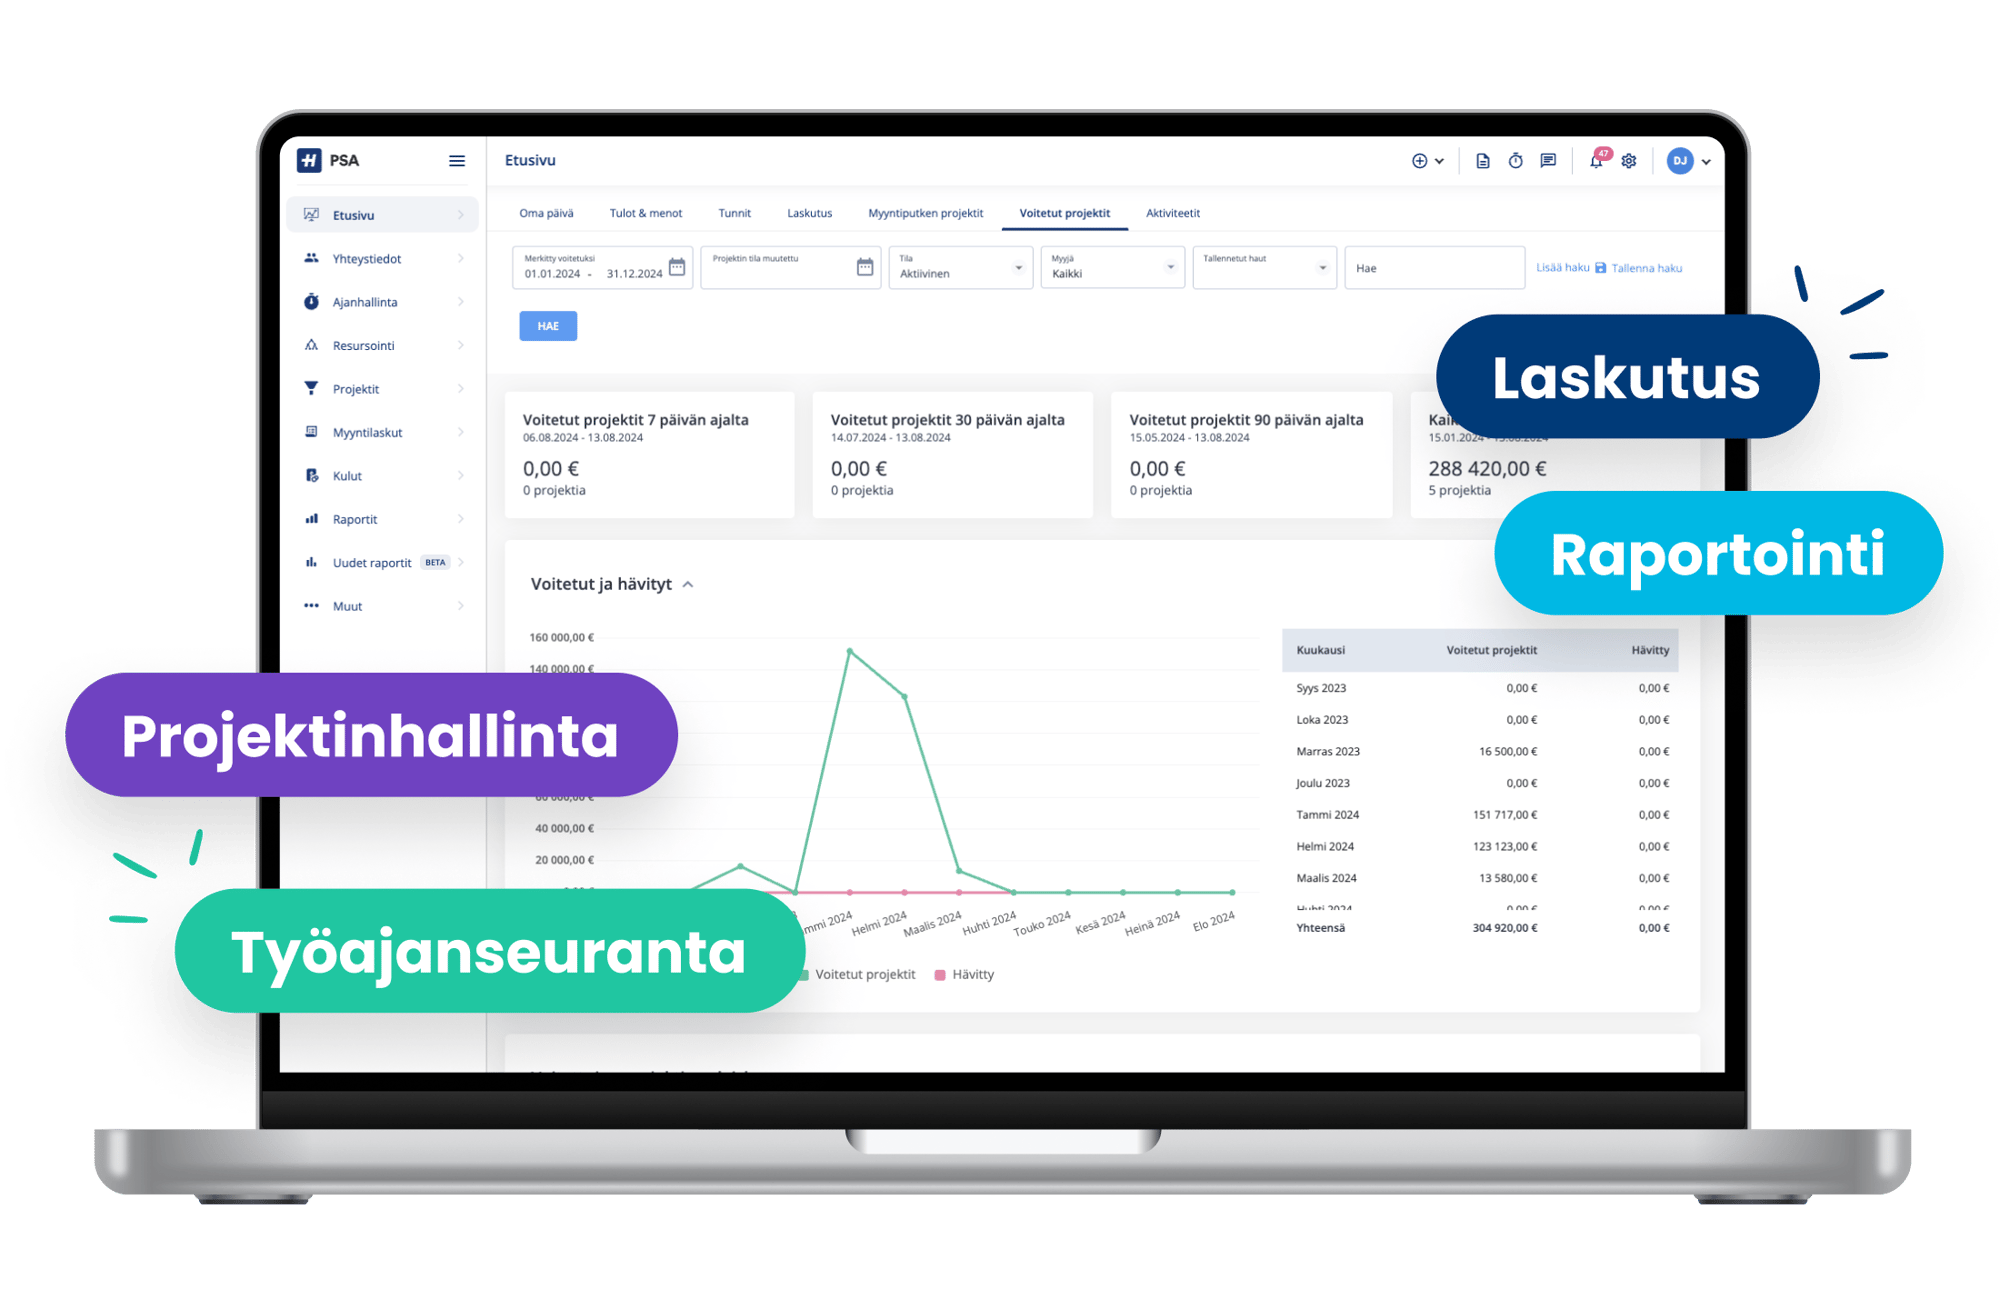Click the Tallenna haku save icon

1601,268
